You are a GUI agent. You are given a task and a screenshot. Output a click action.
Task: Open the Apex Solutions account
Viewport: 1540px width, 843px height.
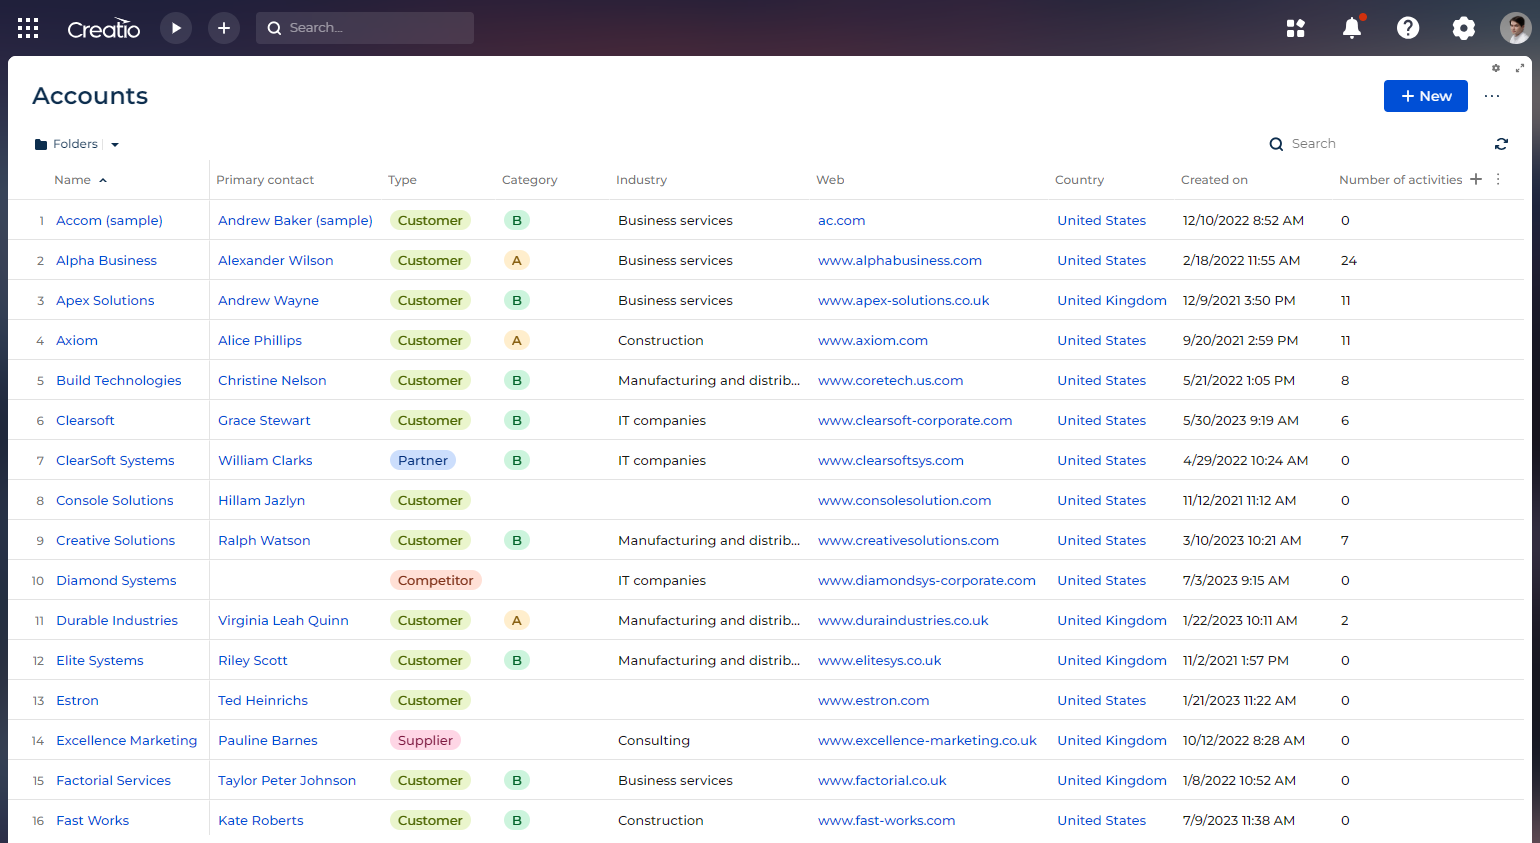coord(105,300)
